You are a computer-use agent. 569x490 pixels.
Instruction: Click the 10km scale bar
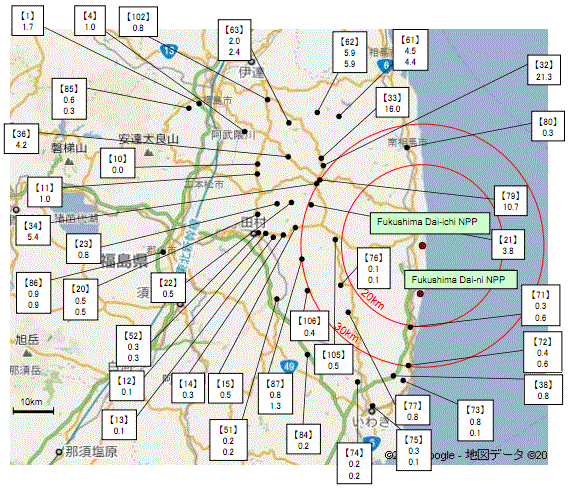(x=33, y=411)
